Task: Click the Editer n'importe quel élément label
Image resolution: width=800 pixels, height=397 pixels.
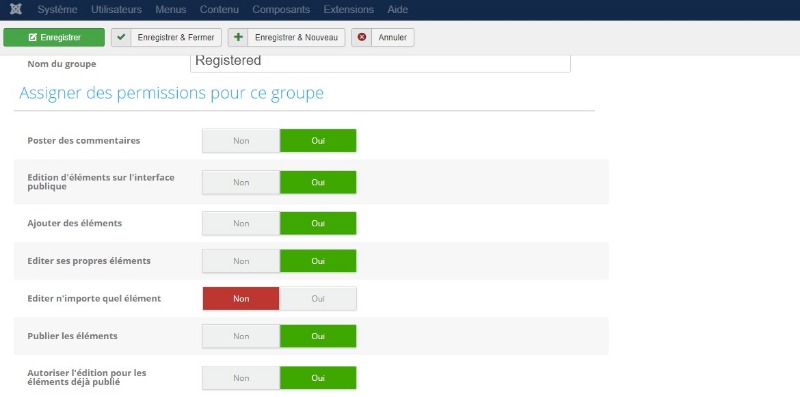Action: (94, 299)
